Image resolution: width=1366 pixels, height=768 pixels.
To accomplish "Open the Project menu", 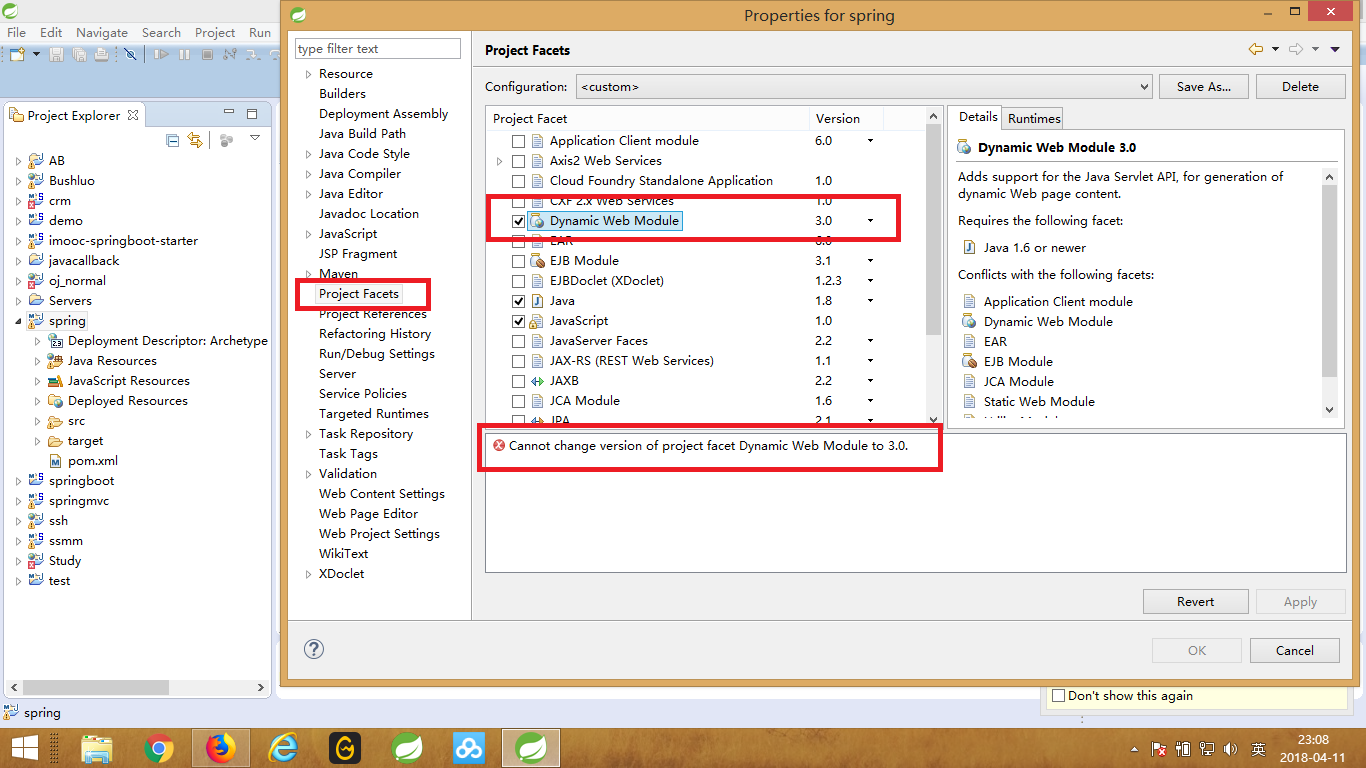I will point(215,32).
